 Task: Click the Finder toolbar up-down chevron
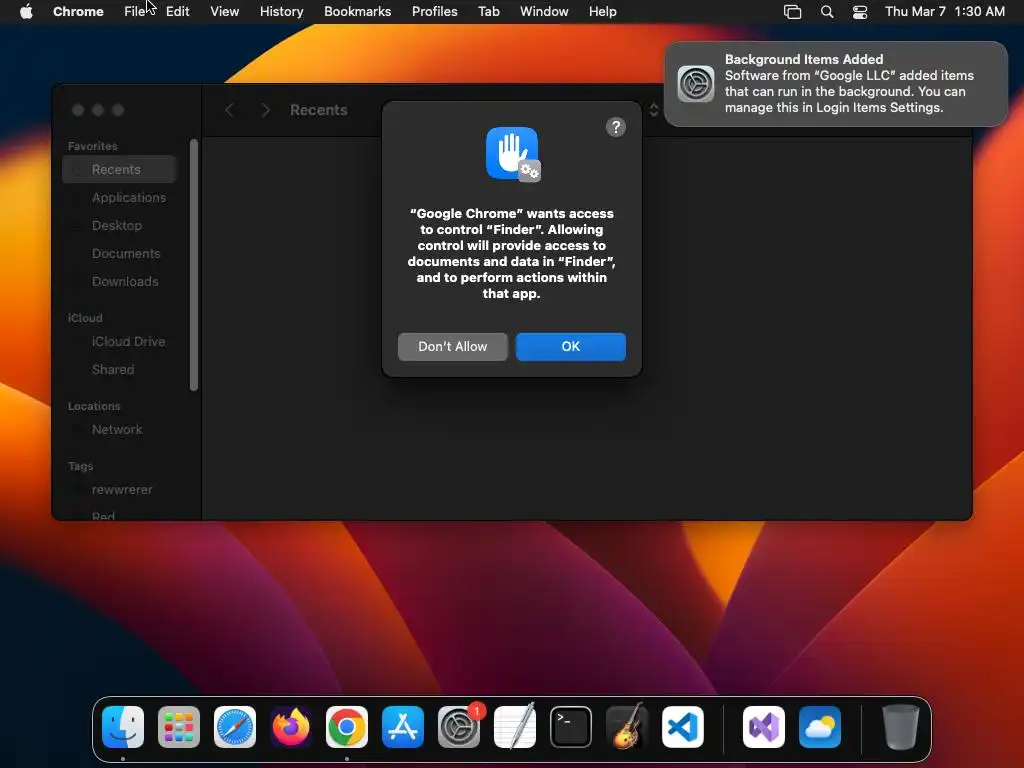pos(653,110)
